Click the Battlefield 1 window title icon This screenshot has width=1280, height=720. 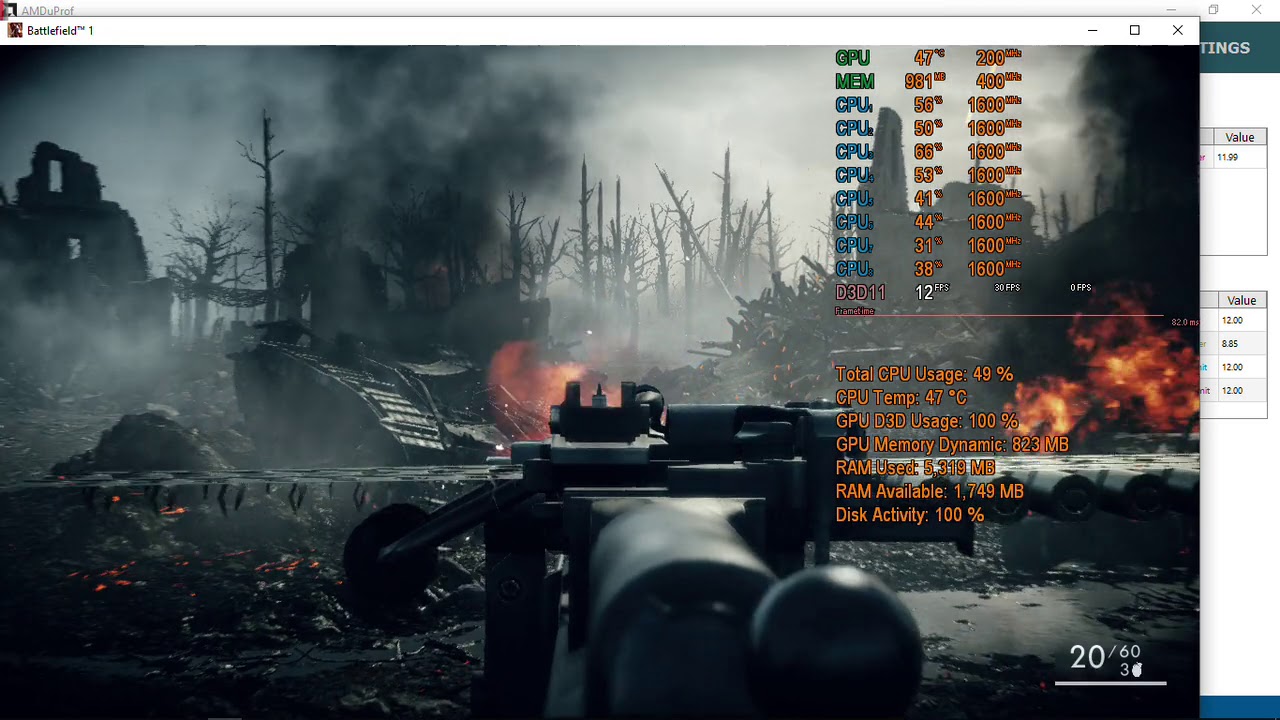tap(14, 30)
